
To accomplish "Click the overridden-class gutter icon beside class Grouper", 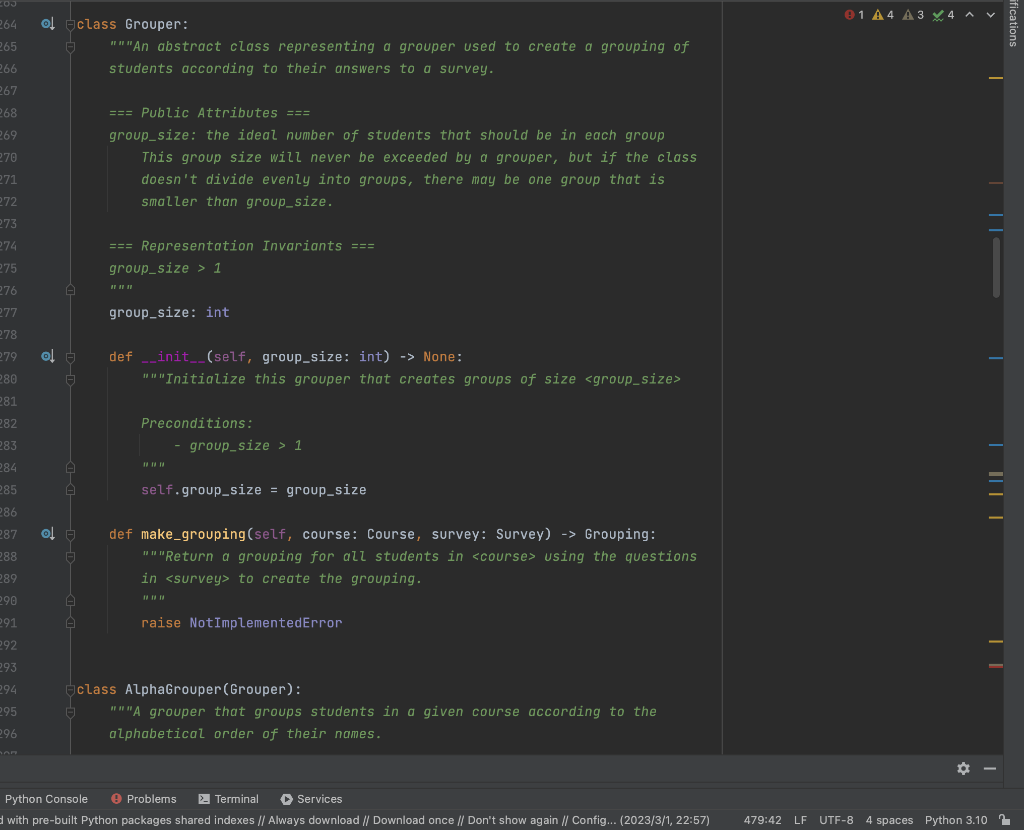I will [47, 24].
